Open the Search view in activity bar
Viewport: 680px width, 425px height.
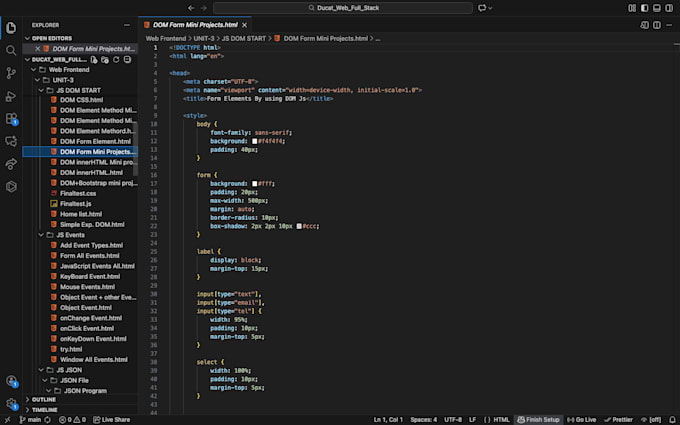point(11,50)
